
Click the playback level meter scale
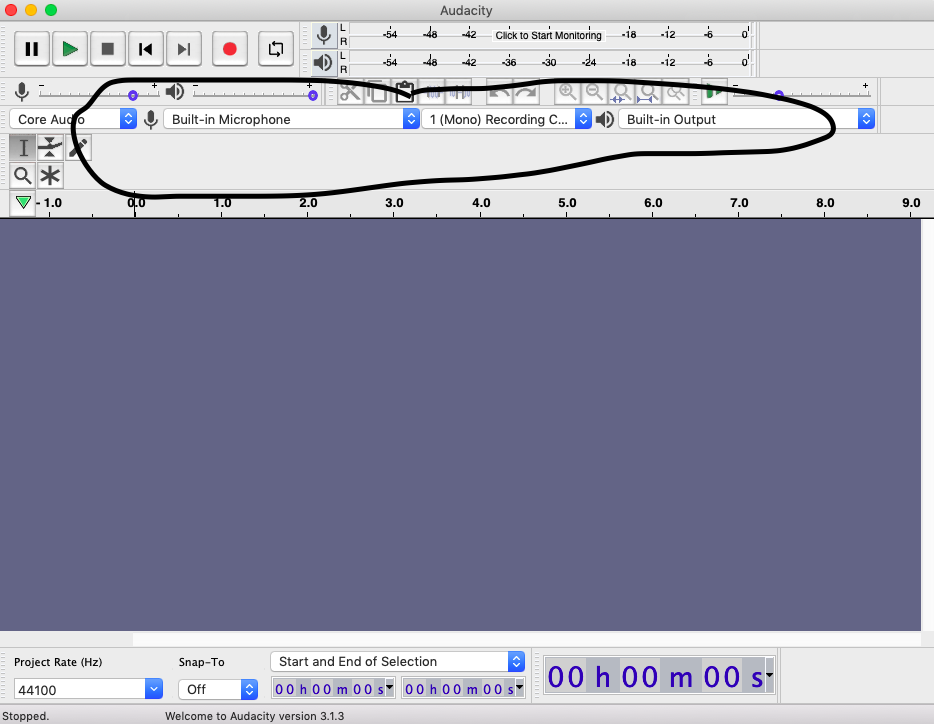(549, 62)
